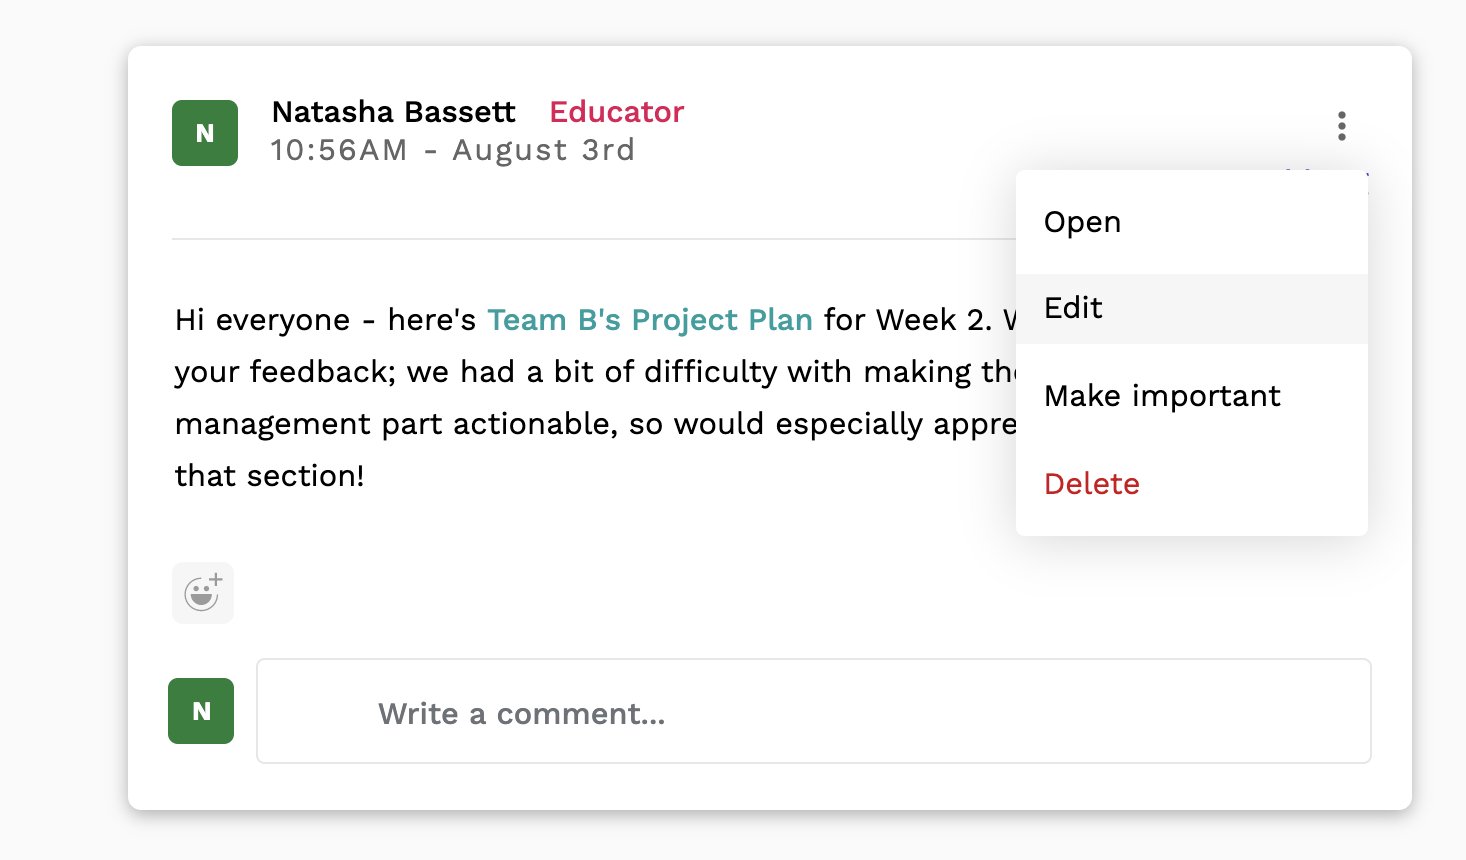Click the 10:56AM August 3rd timestamp
This screenshot has width=1466, height=860.
(453, 150)
